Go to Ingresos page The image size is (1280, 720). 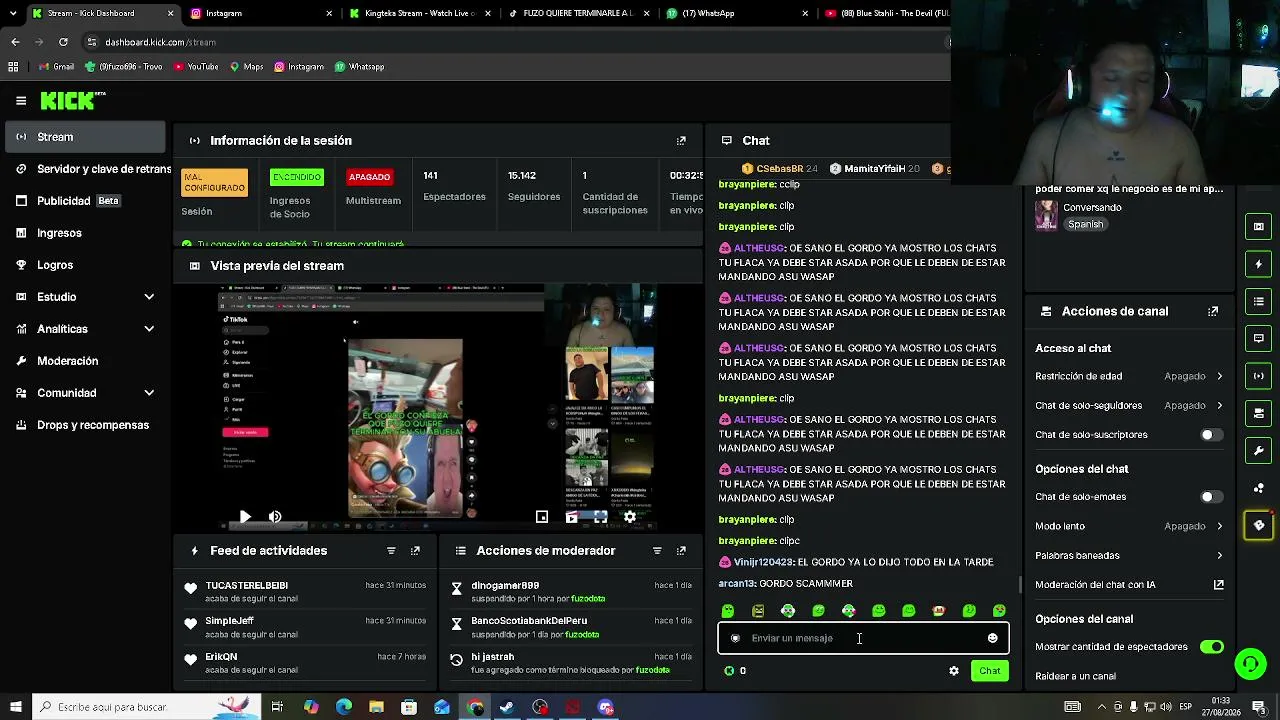click(85, 233)
